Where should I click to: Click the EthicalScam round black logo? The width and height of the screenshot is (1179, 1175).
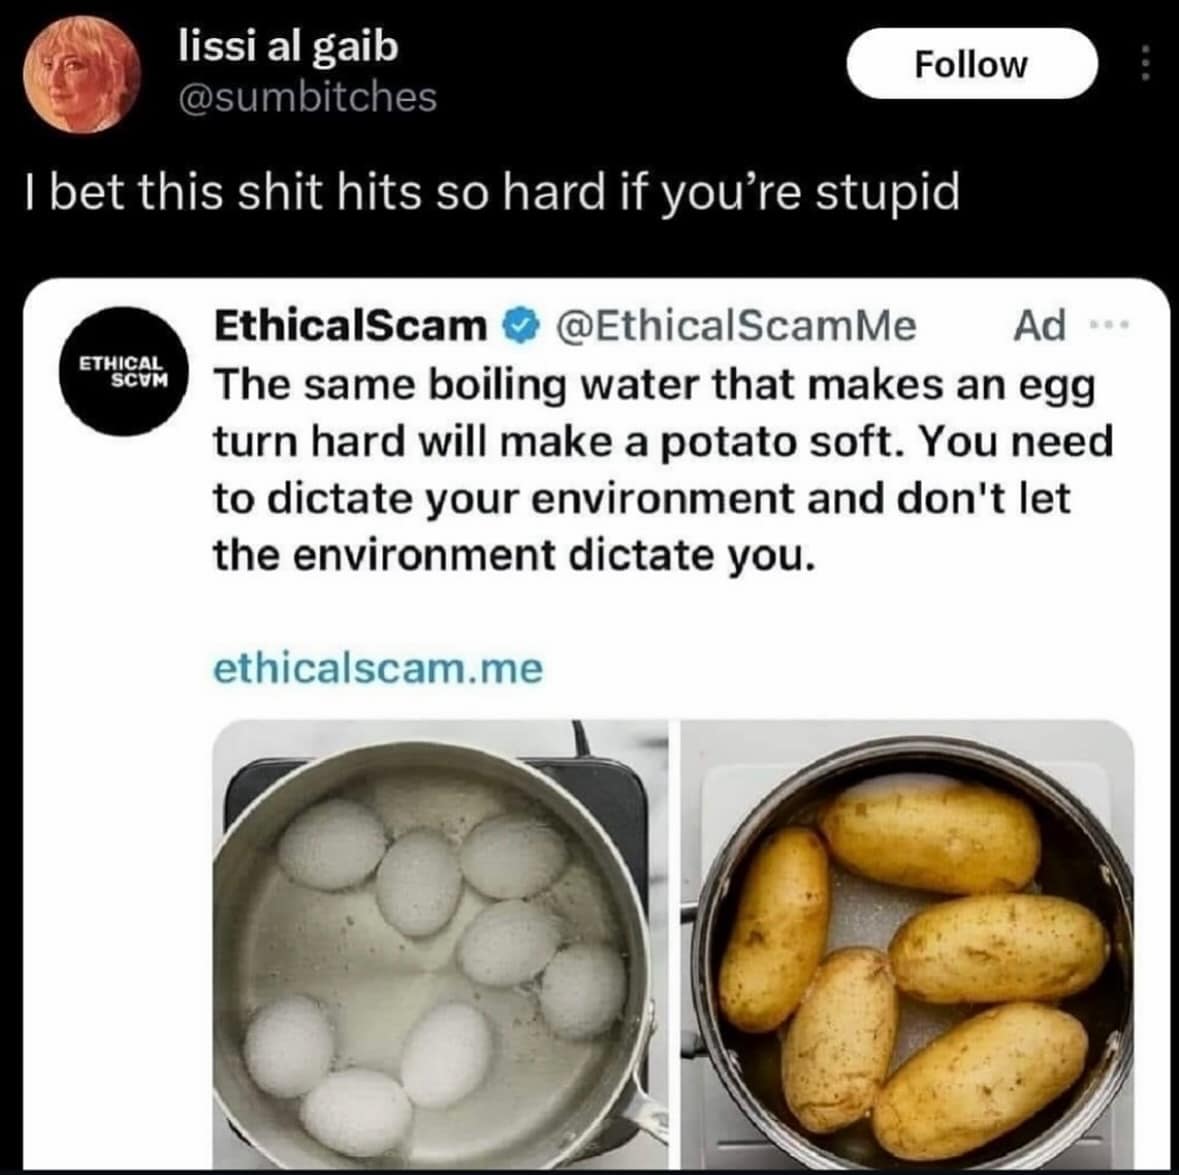pos(122,371)
